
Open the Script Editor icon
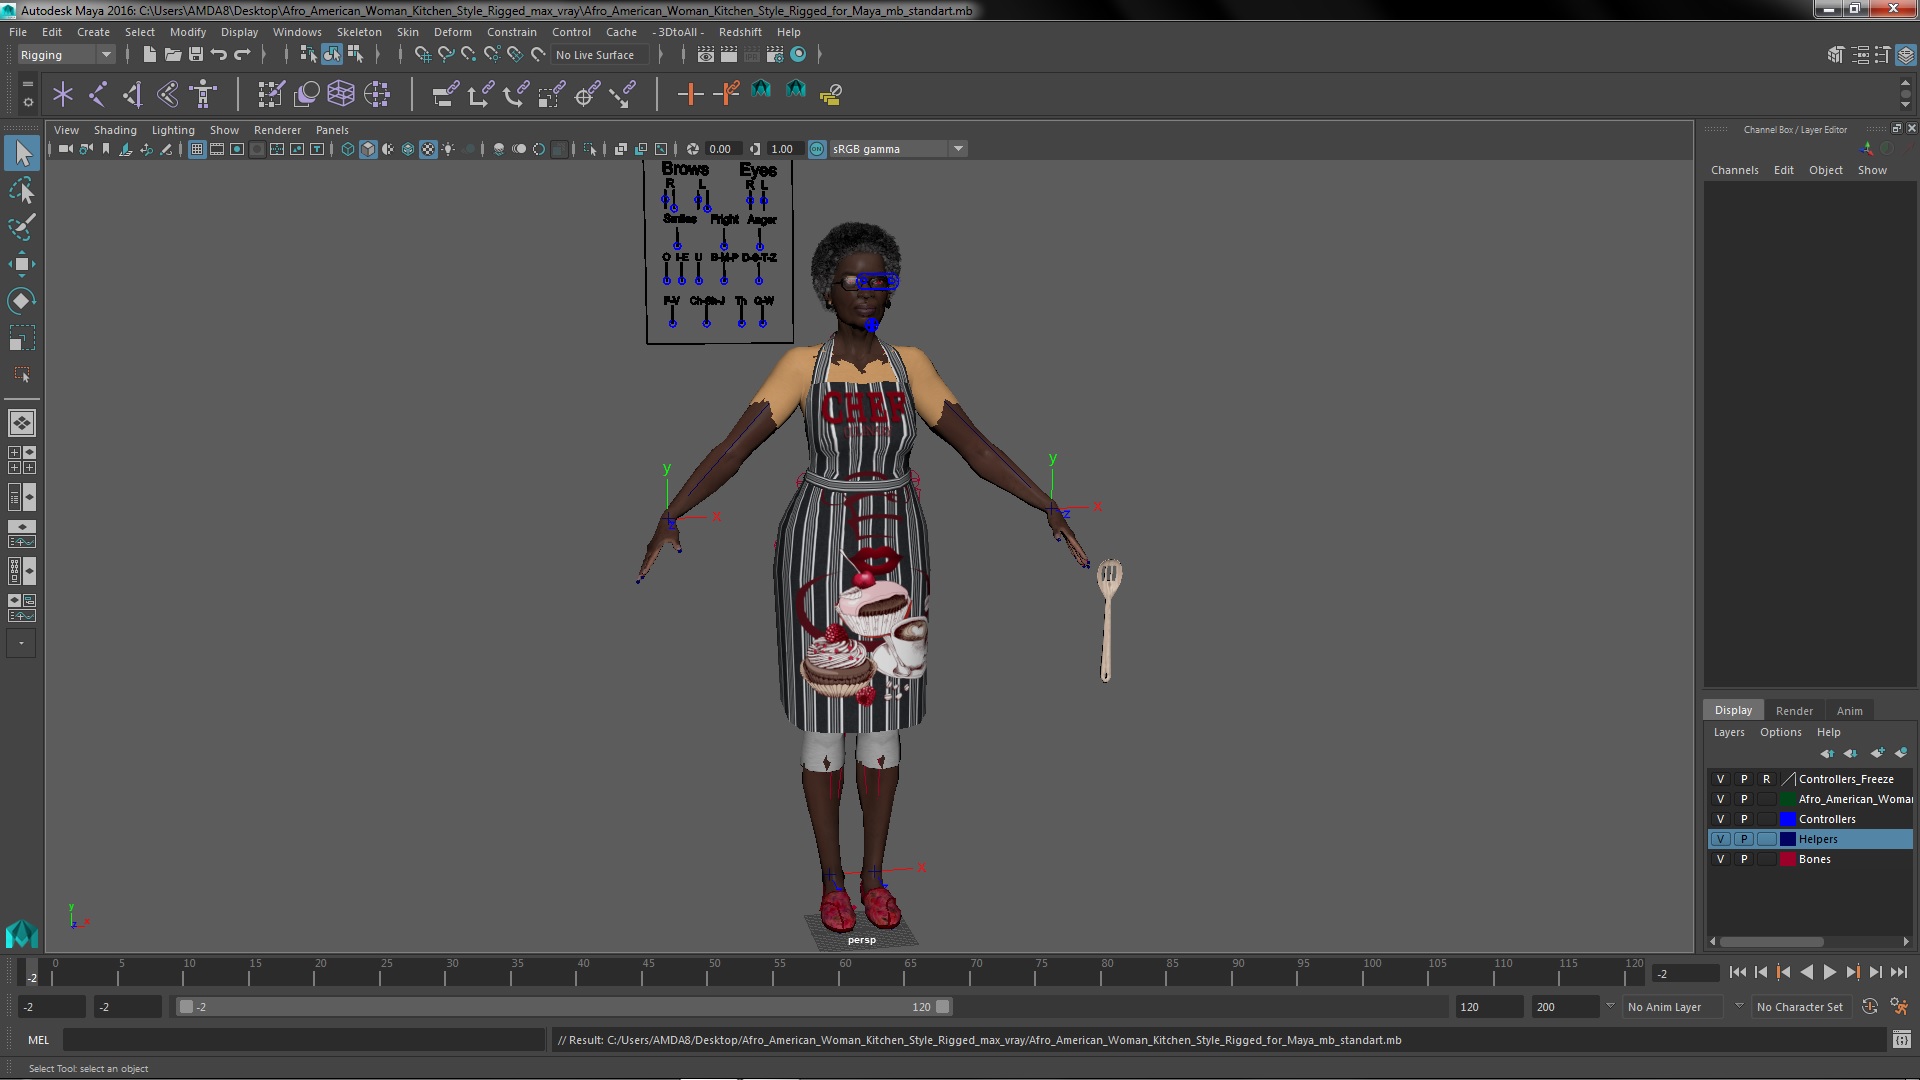click(x=1901, y=1040)
